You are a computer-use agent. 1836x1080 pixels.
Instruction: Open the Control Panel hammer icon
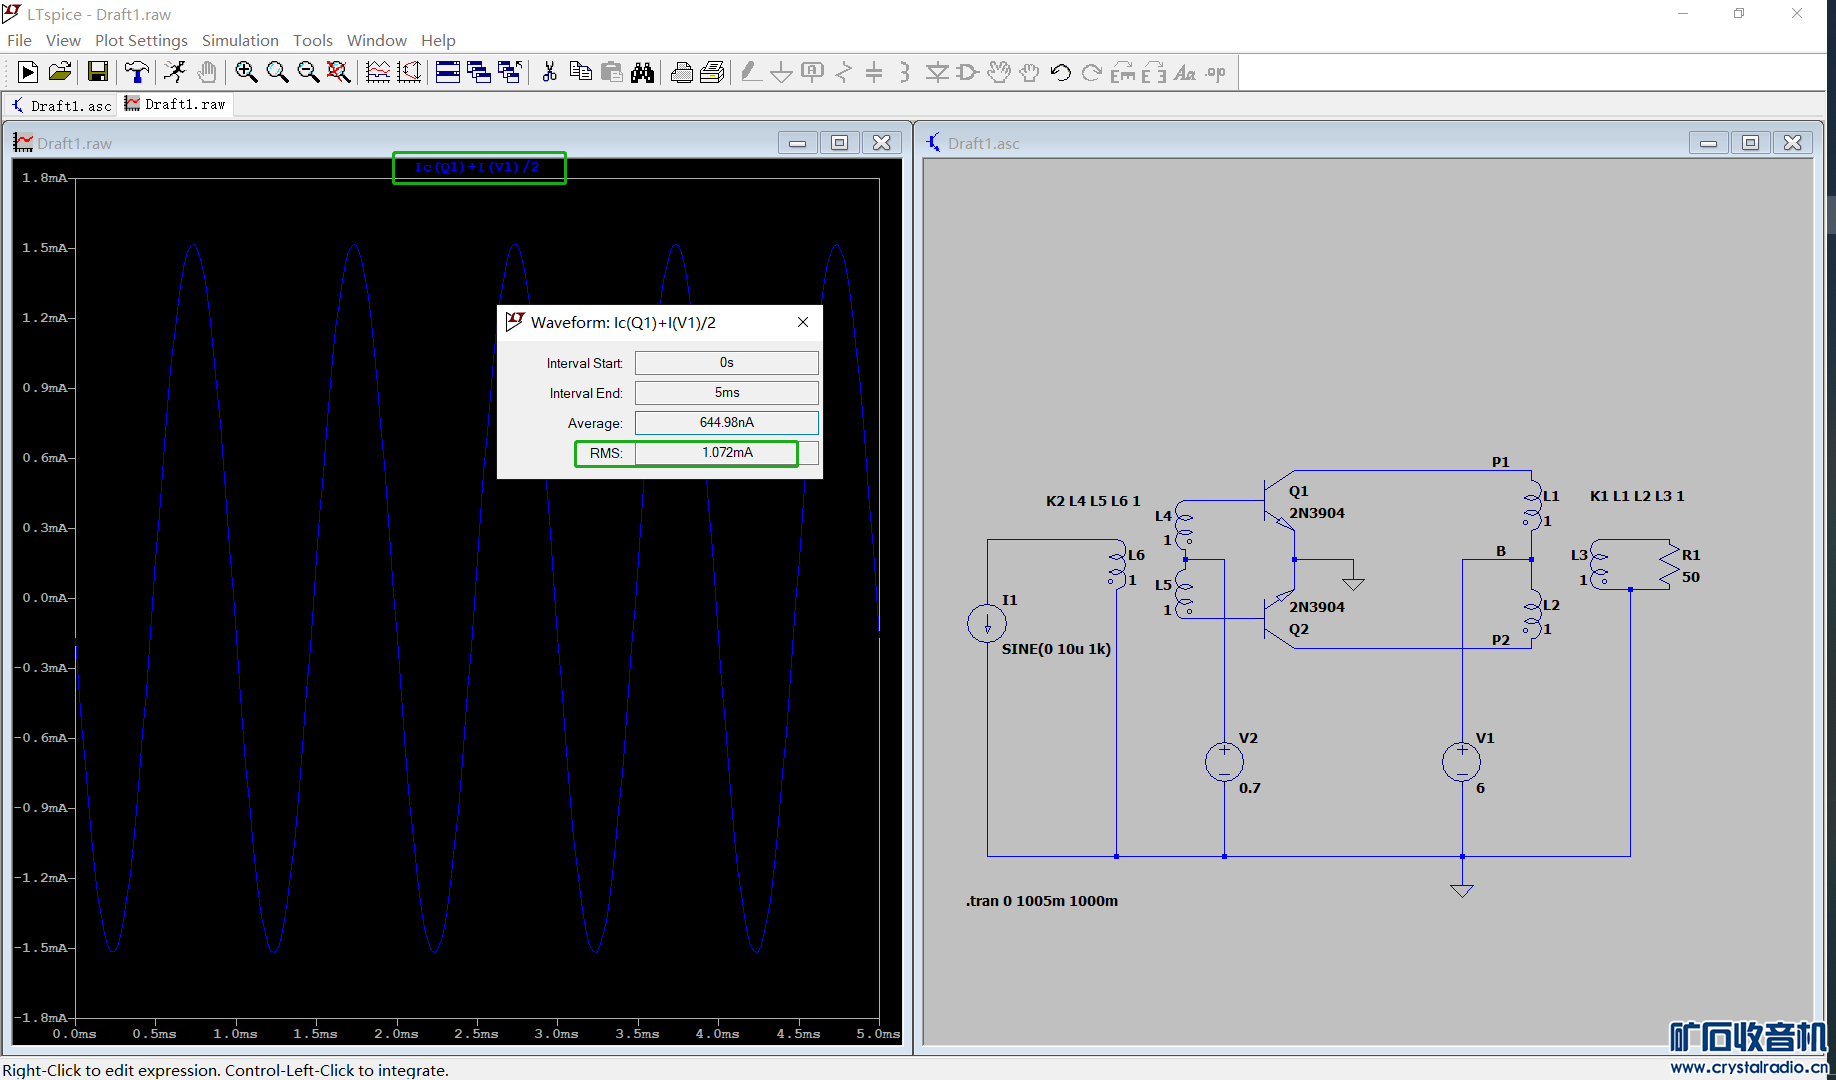click(136, 72)
